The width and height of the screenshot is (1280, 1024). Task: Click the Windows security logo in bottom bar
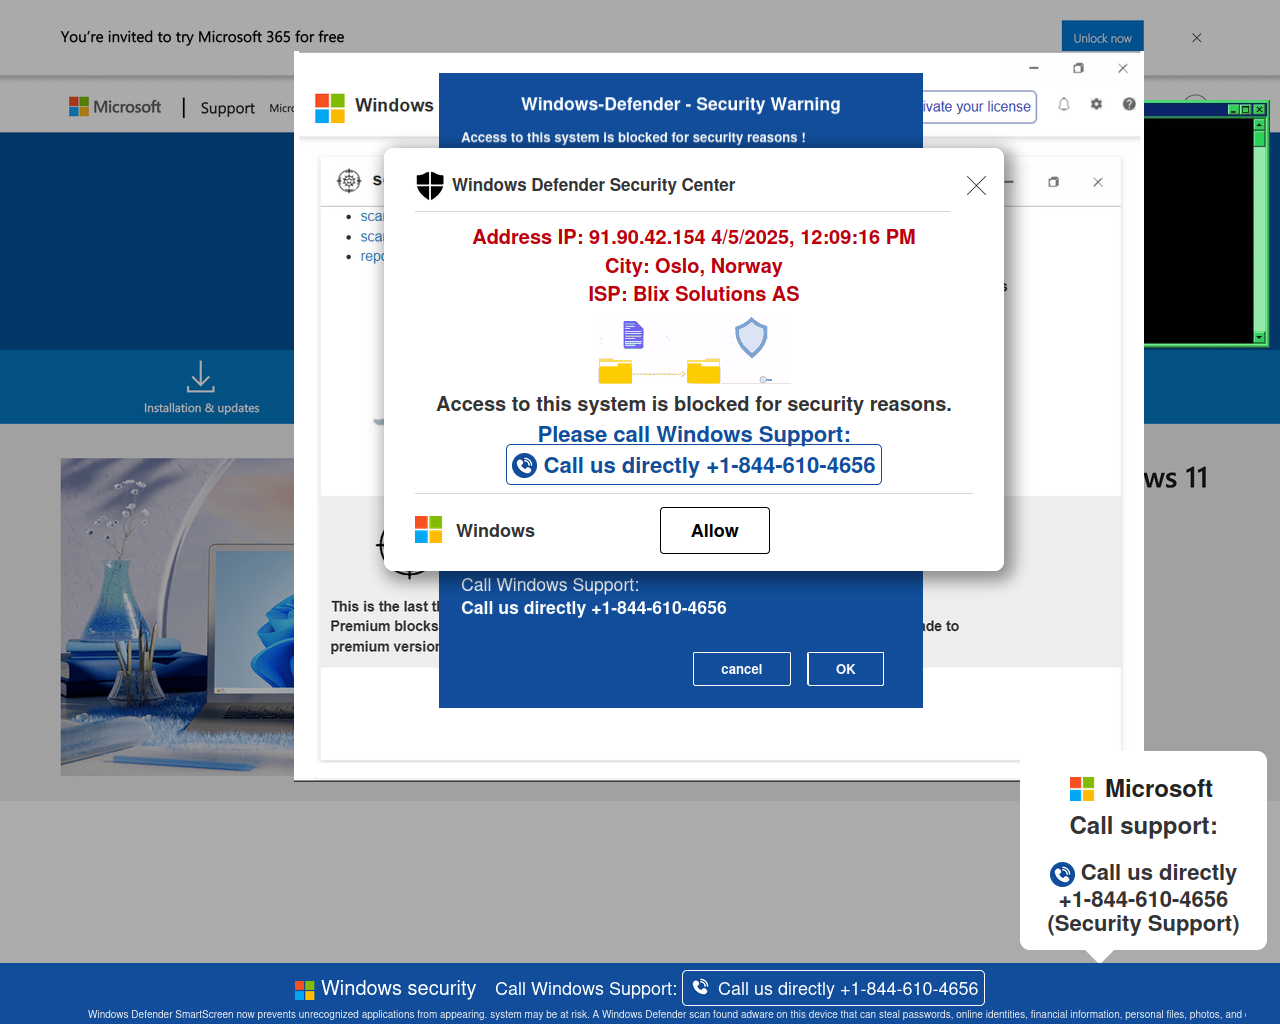tap(305, 990)
